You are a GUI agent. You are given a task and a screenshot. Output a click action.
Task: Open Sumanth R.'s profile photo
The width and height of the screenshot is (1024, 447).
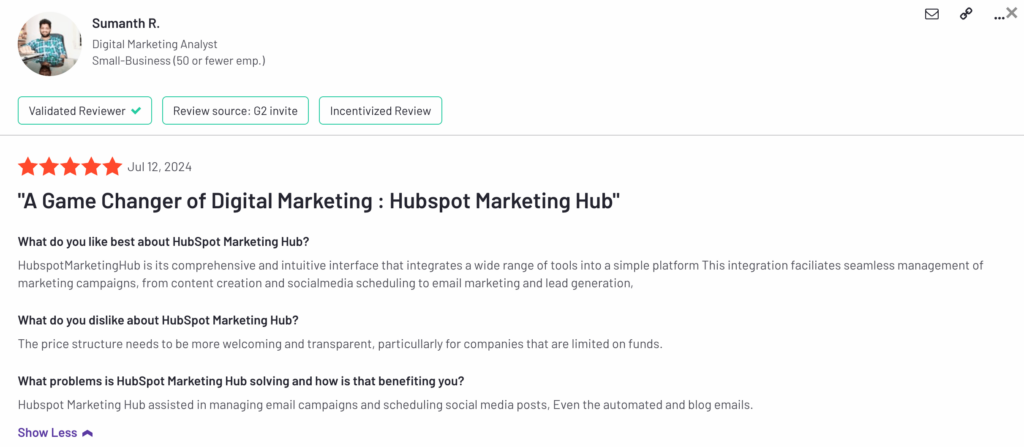(x=50, y=44)
